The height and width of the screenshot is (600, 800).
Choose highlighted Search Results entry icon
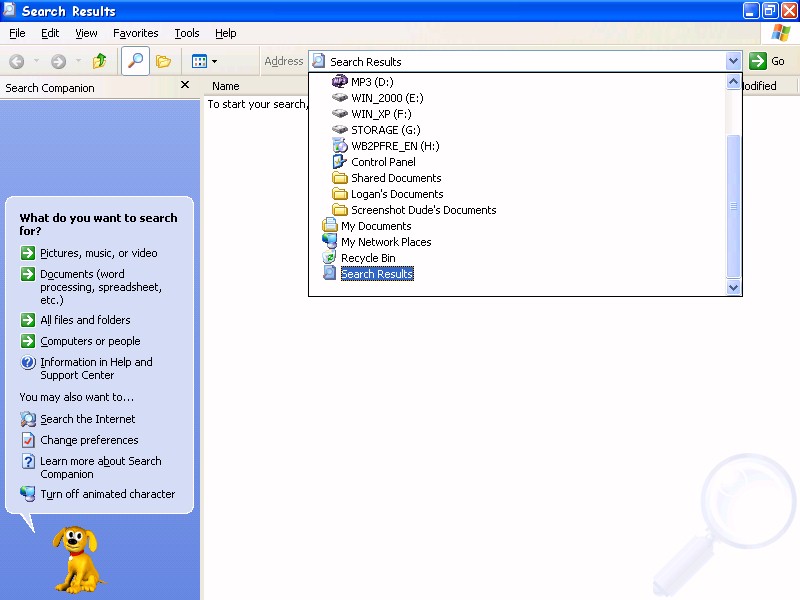(330, 273)
